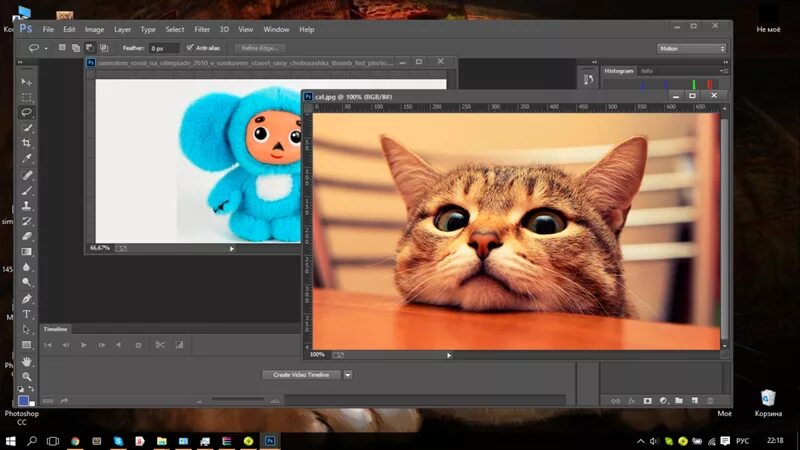Toggle the Anti-alias checkbox

[190, 47]
